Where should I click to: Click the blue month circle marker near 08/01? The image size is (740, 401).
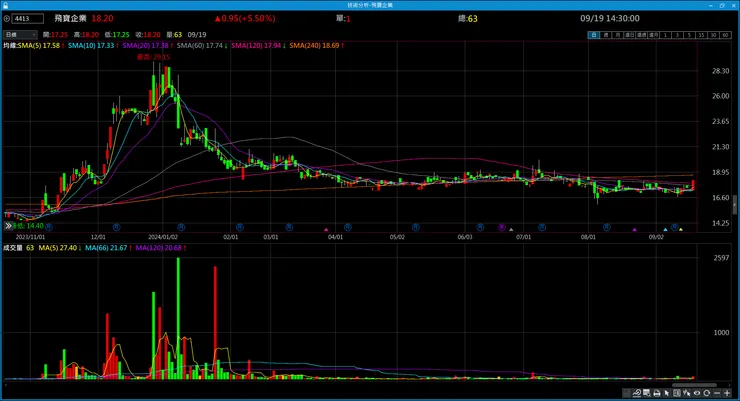607,227
